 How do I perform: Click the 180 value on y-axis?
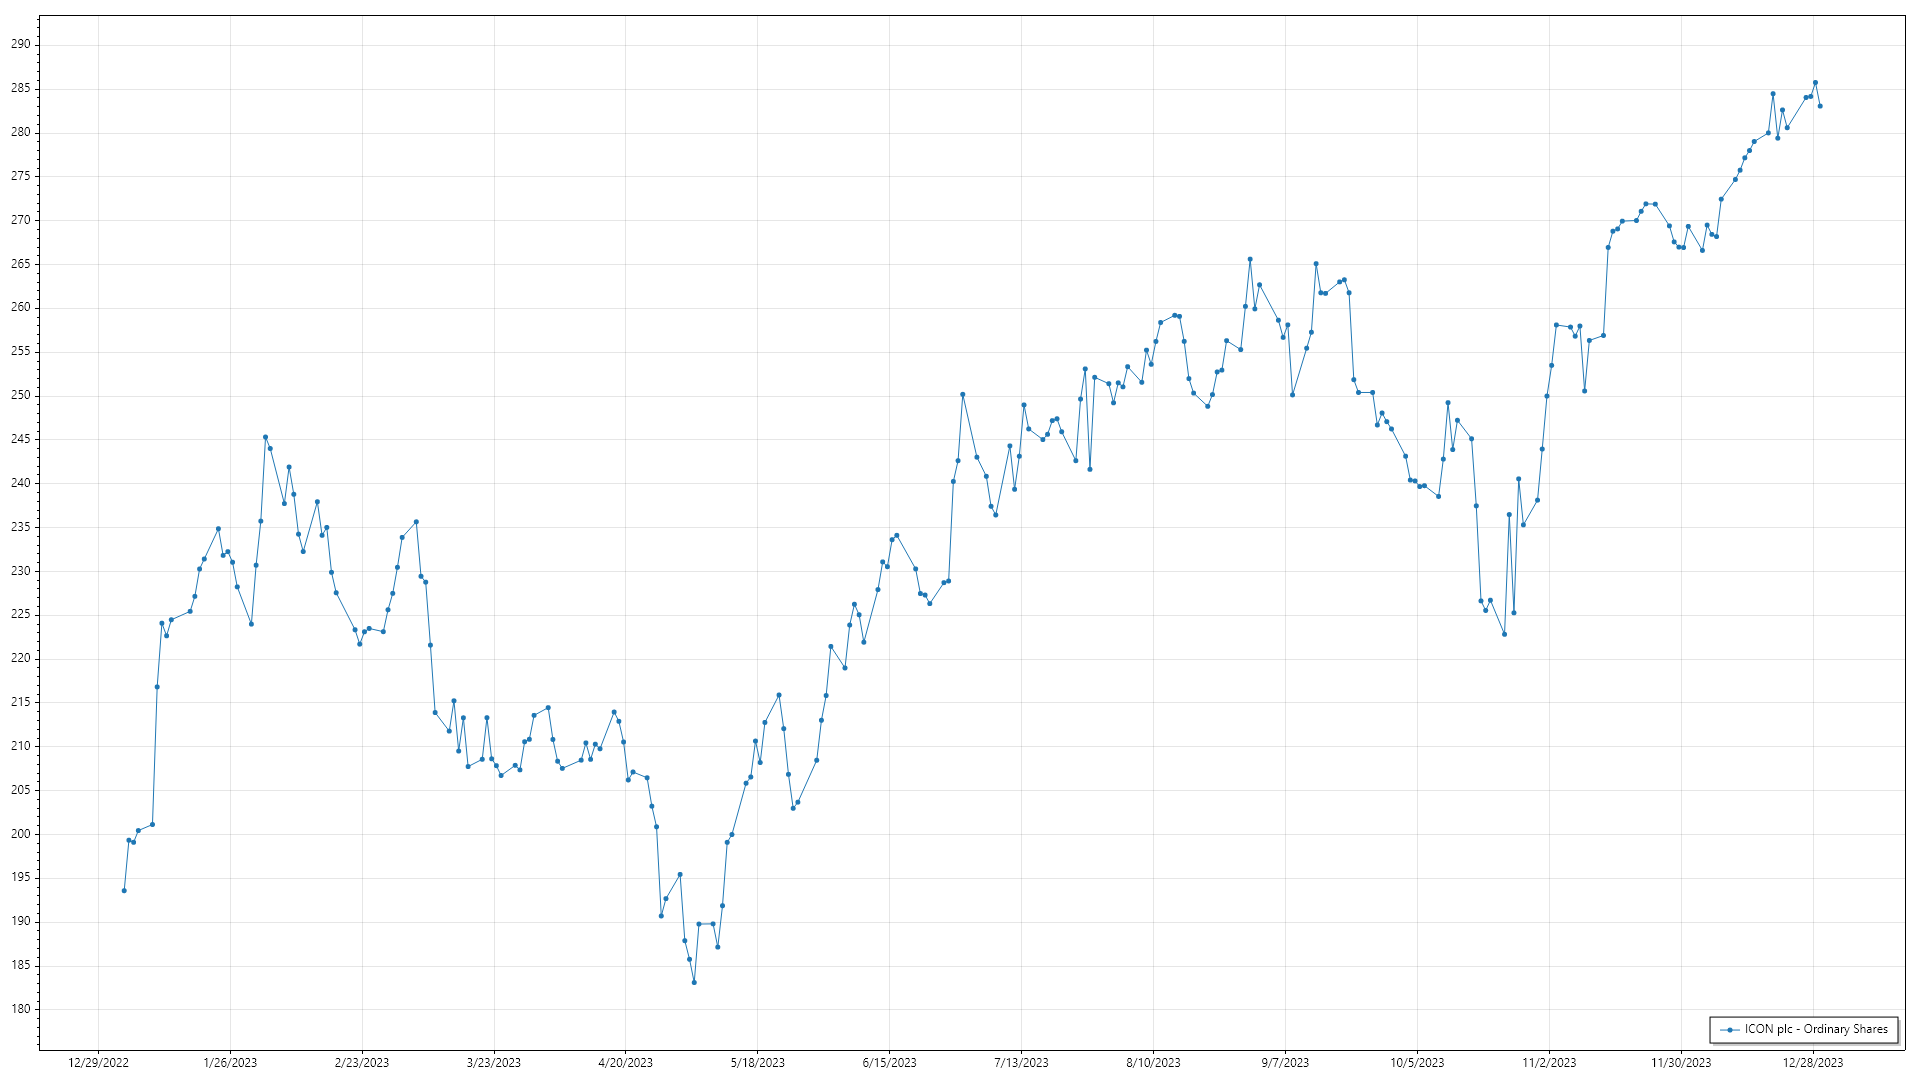tap(21, 1009)
